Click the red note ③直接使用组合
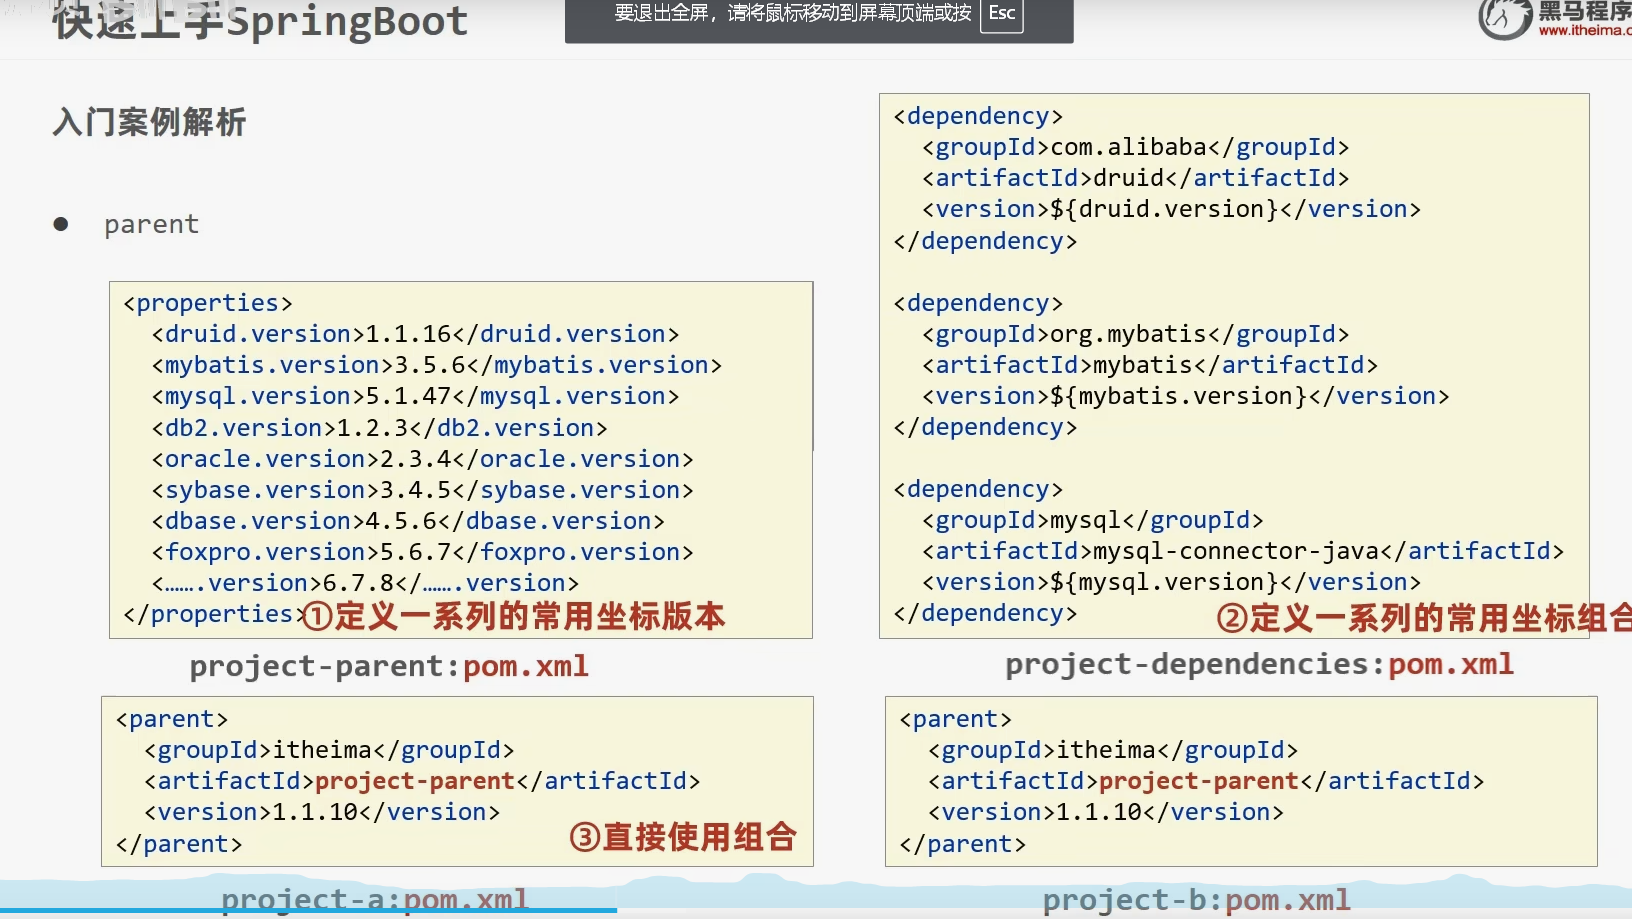 [x=684, y=837]
